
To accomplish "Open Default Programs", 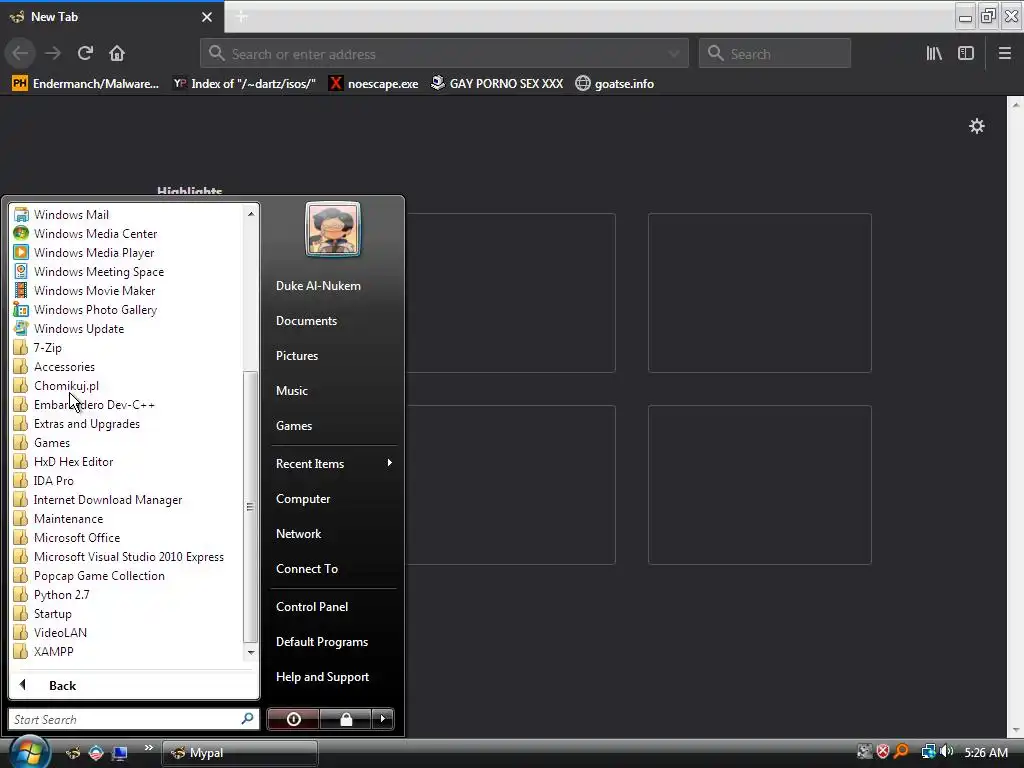I will (321, 641).
